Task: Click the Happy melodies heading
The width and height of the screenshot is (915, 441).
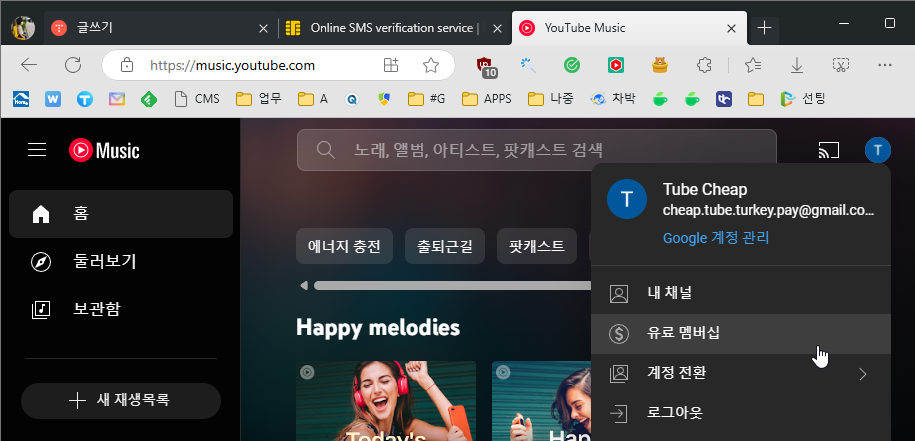Action: [x=378, y=327]
